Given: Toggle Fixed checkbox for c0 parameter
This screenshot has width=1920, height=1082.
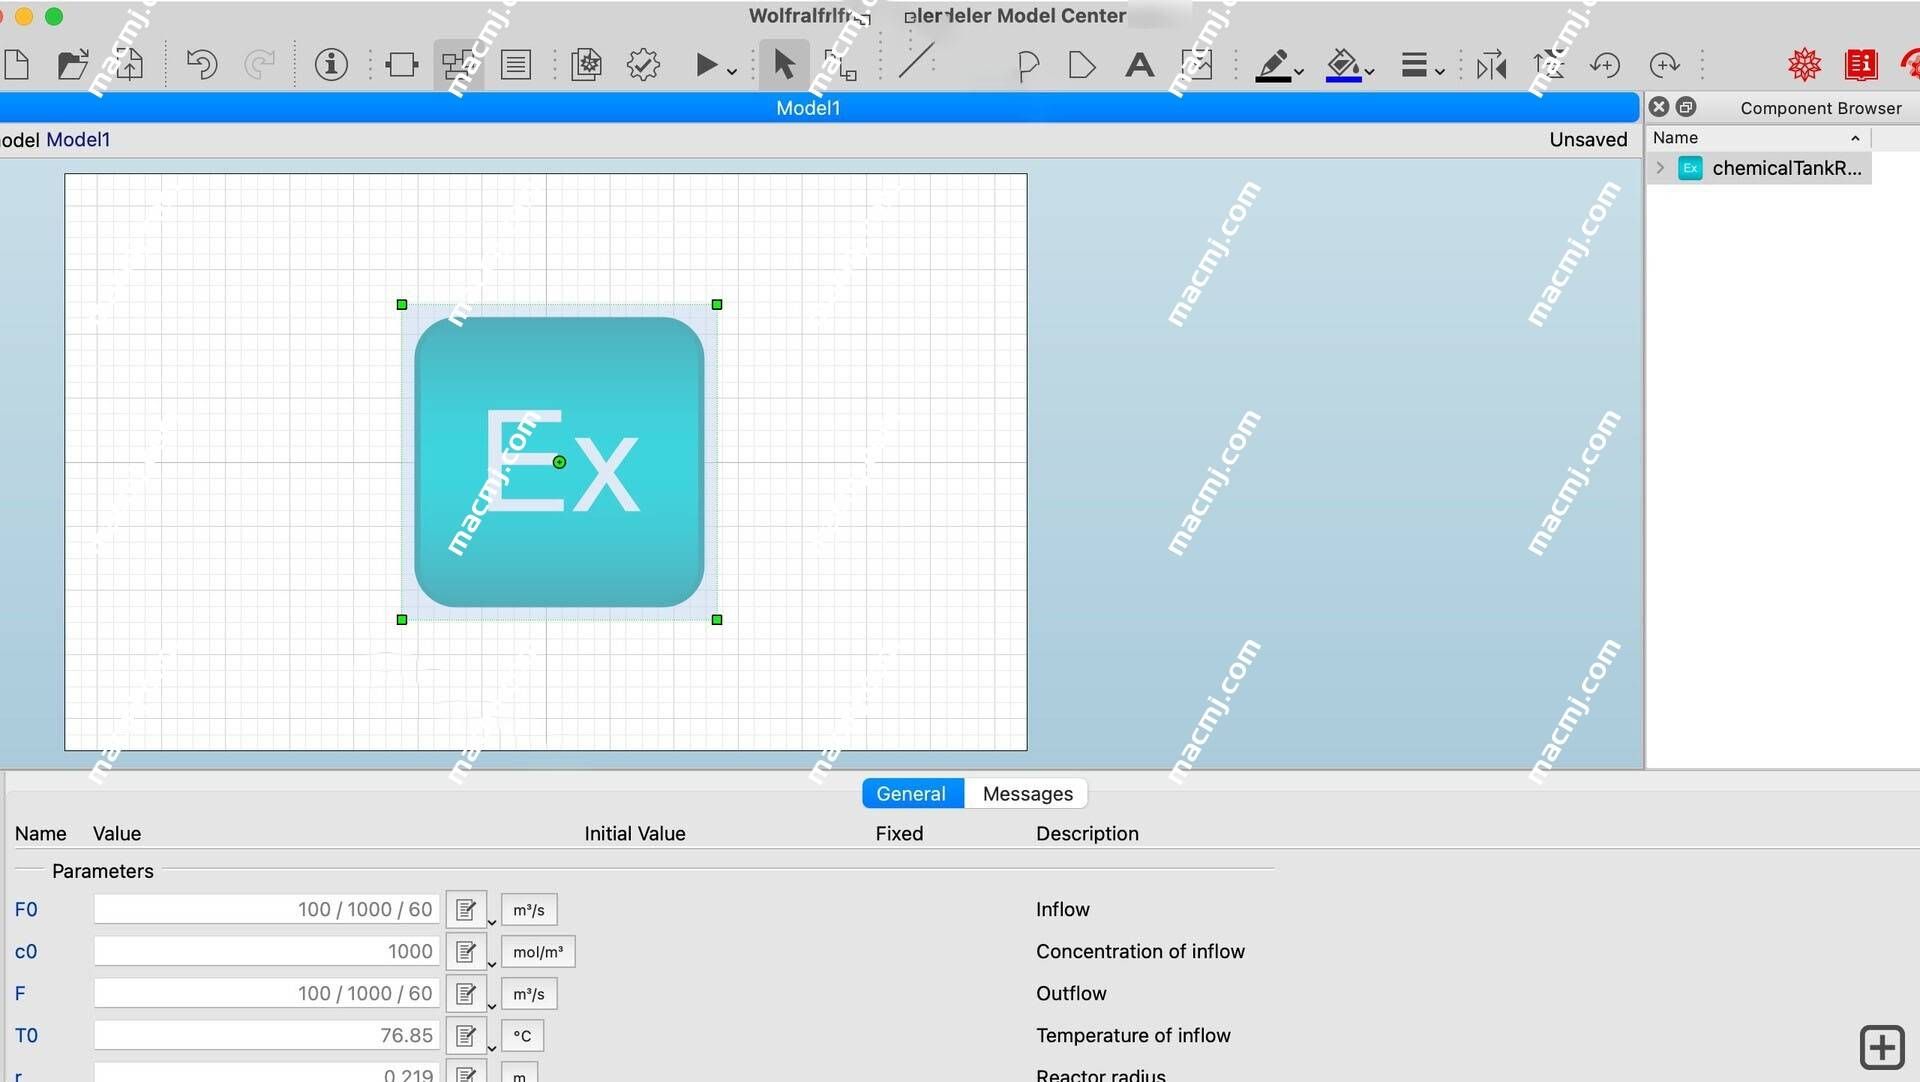Looking at the screenshot, I should point(898,950).
